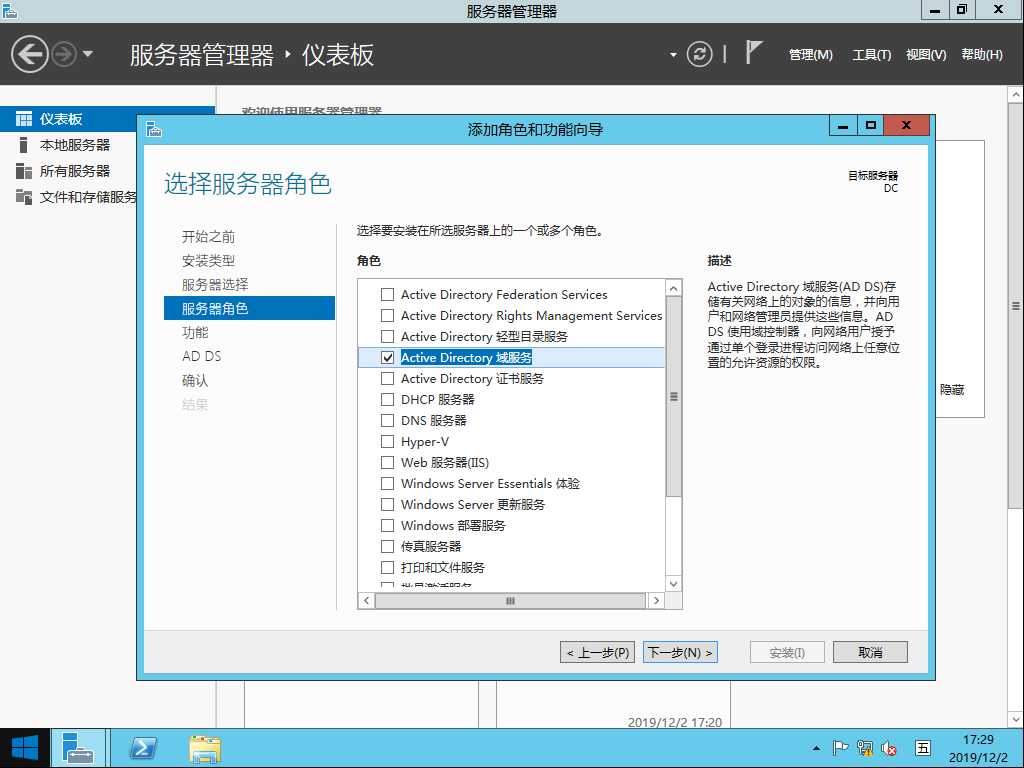This screenshot has height=768, width=1024.
Task: Check 打印和文件服务 role
Action: click(x=387, y=567)
